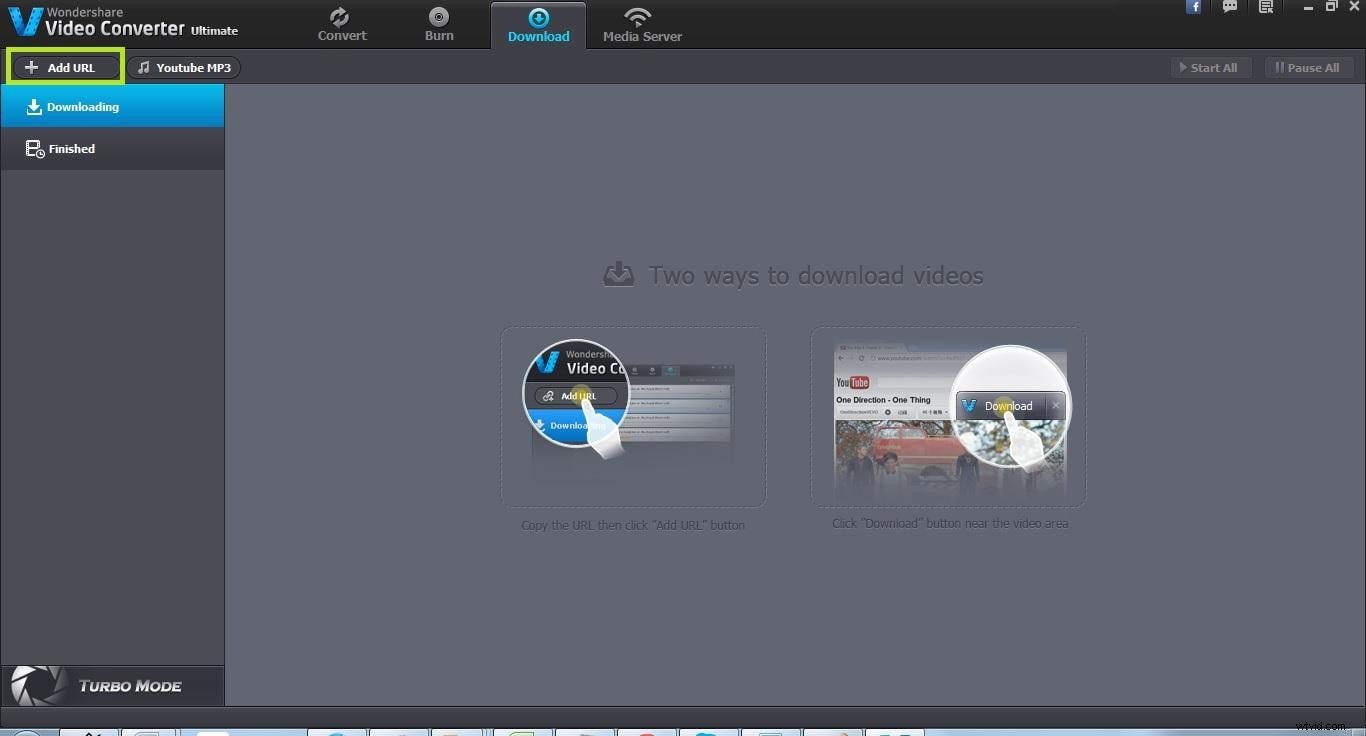Click the Add URL button
The height and width of the screenshot is (736, 1366).
[x=64, y=67]
